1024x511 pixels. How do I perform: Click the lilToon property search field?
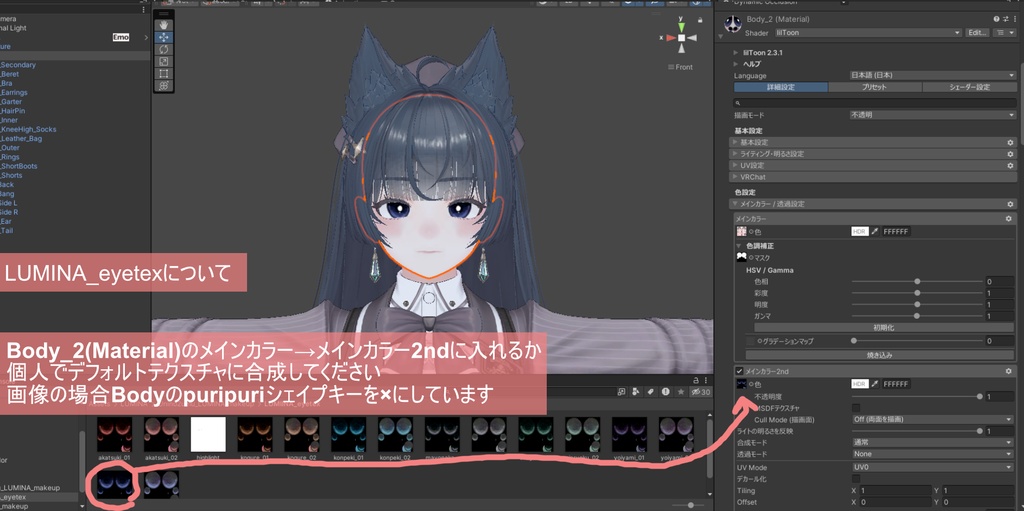[x=874, y=103]
